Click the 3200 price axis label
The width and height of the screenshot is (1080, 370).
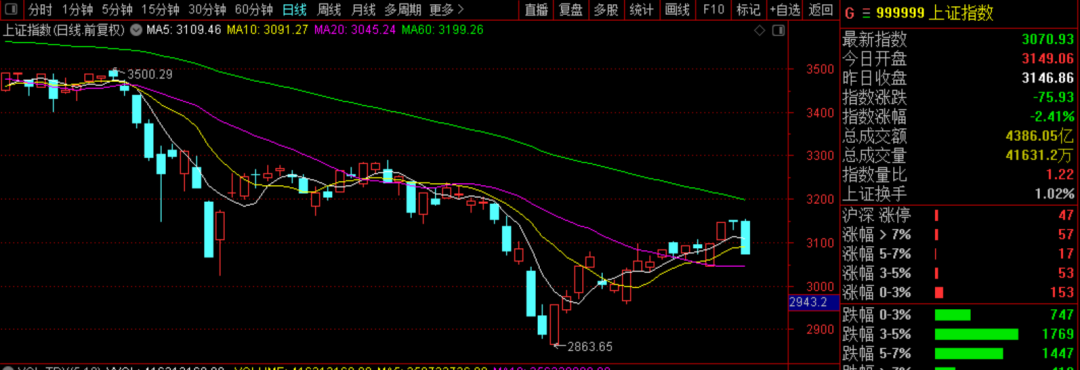[x=821, y=200]
